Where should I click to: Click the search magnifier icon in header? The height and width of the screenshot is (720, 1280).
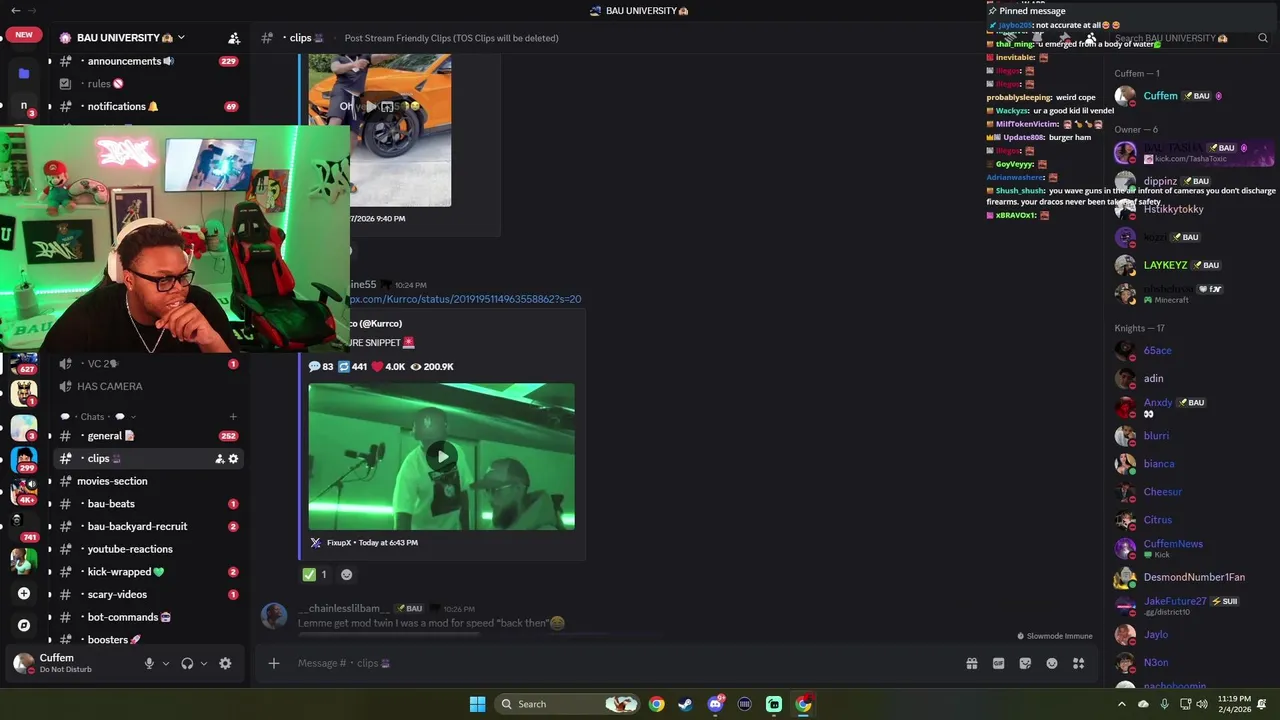pos(1263,38)
